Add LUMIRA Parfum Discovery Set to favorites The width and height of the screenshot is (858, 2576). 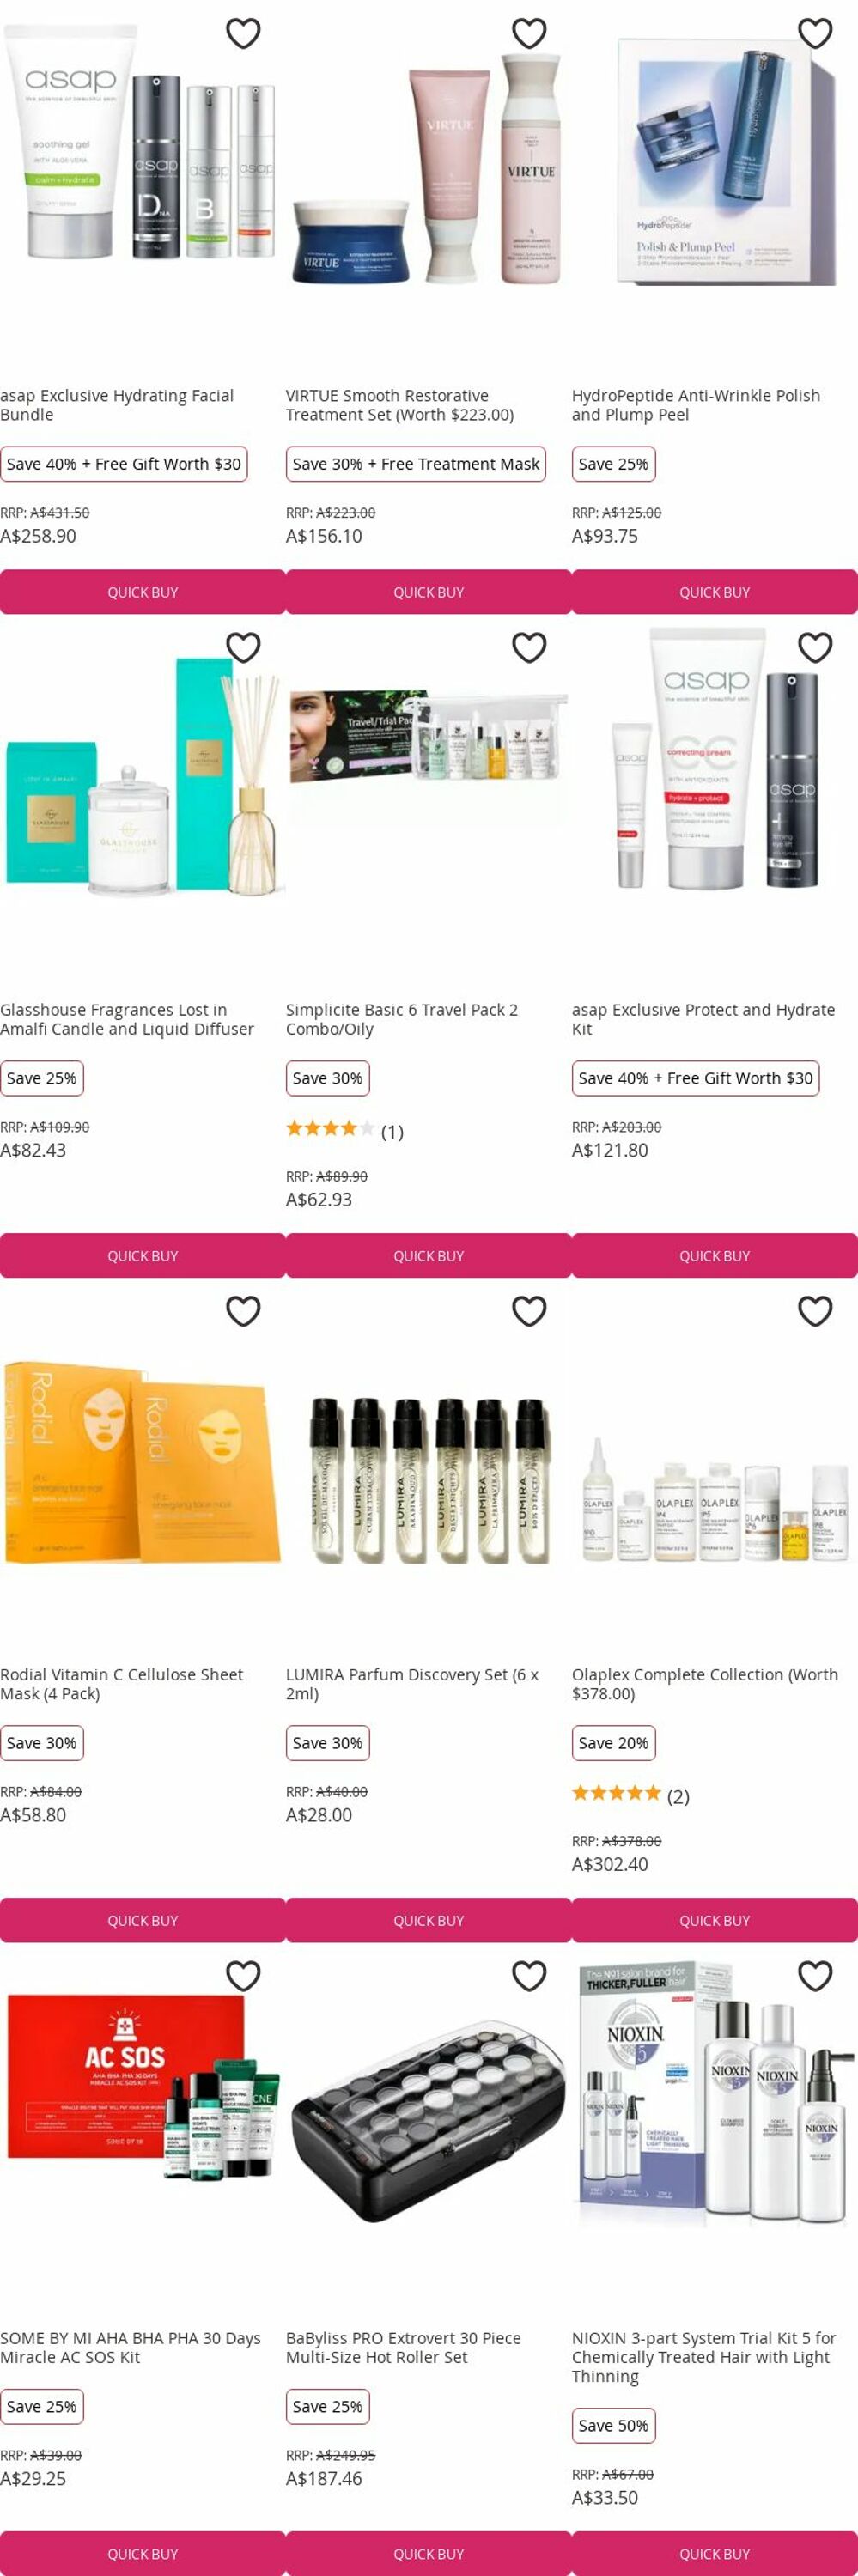click(529, 1311)
